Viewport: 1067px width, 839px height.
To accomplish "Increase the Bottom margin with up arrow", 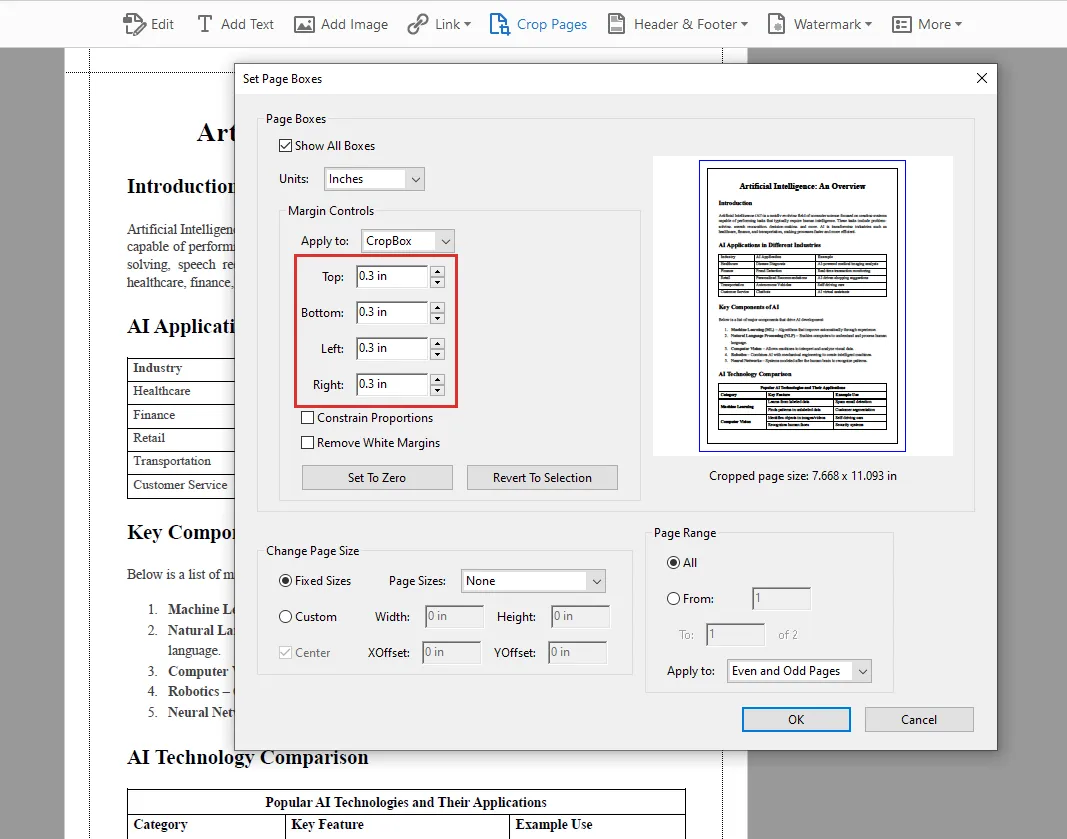I will (x=438, y=308).
